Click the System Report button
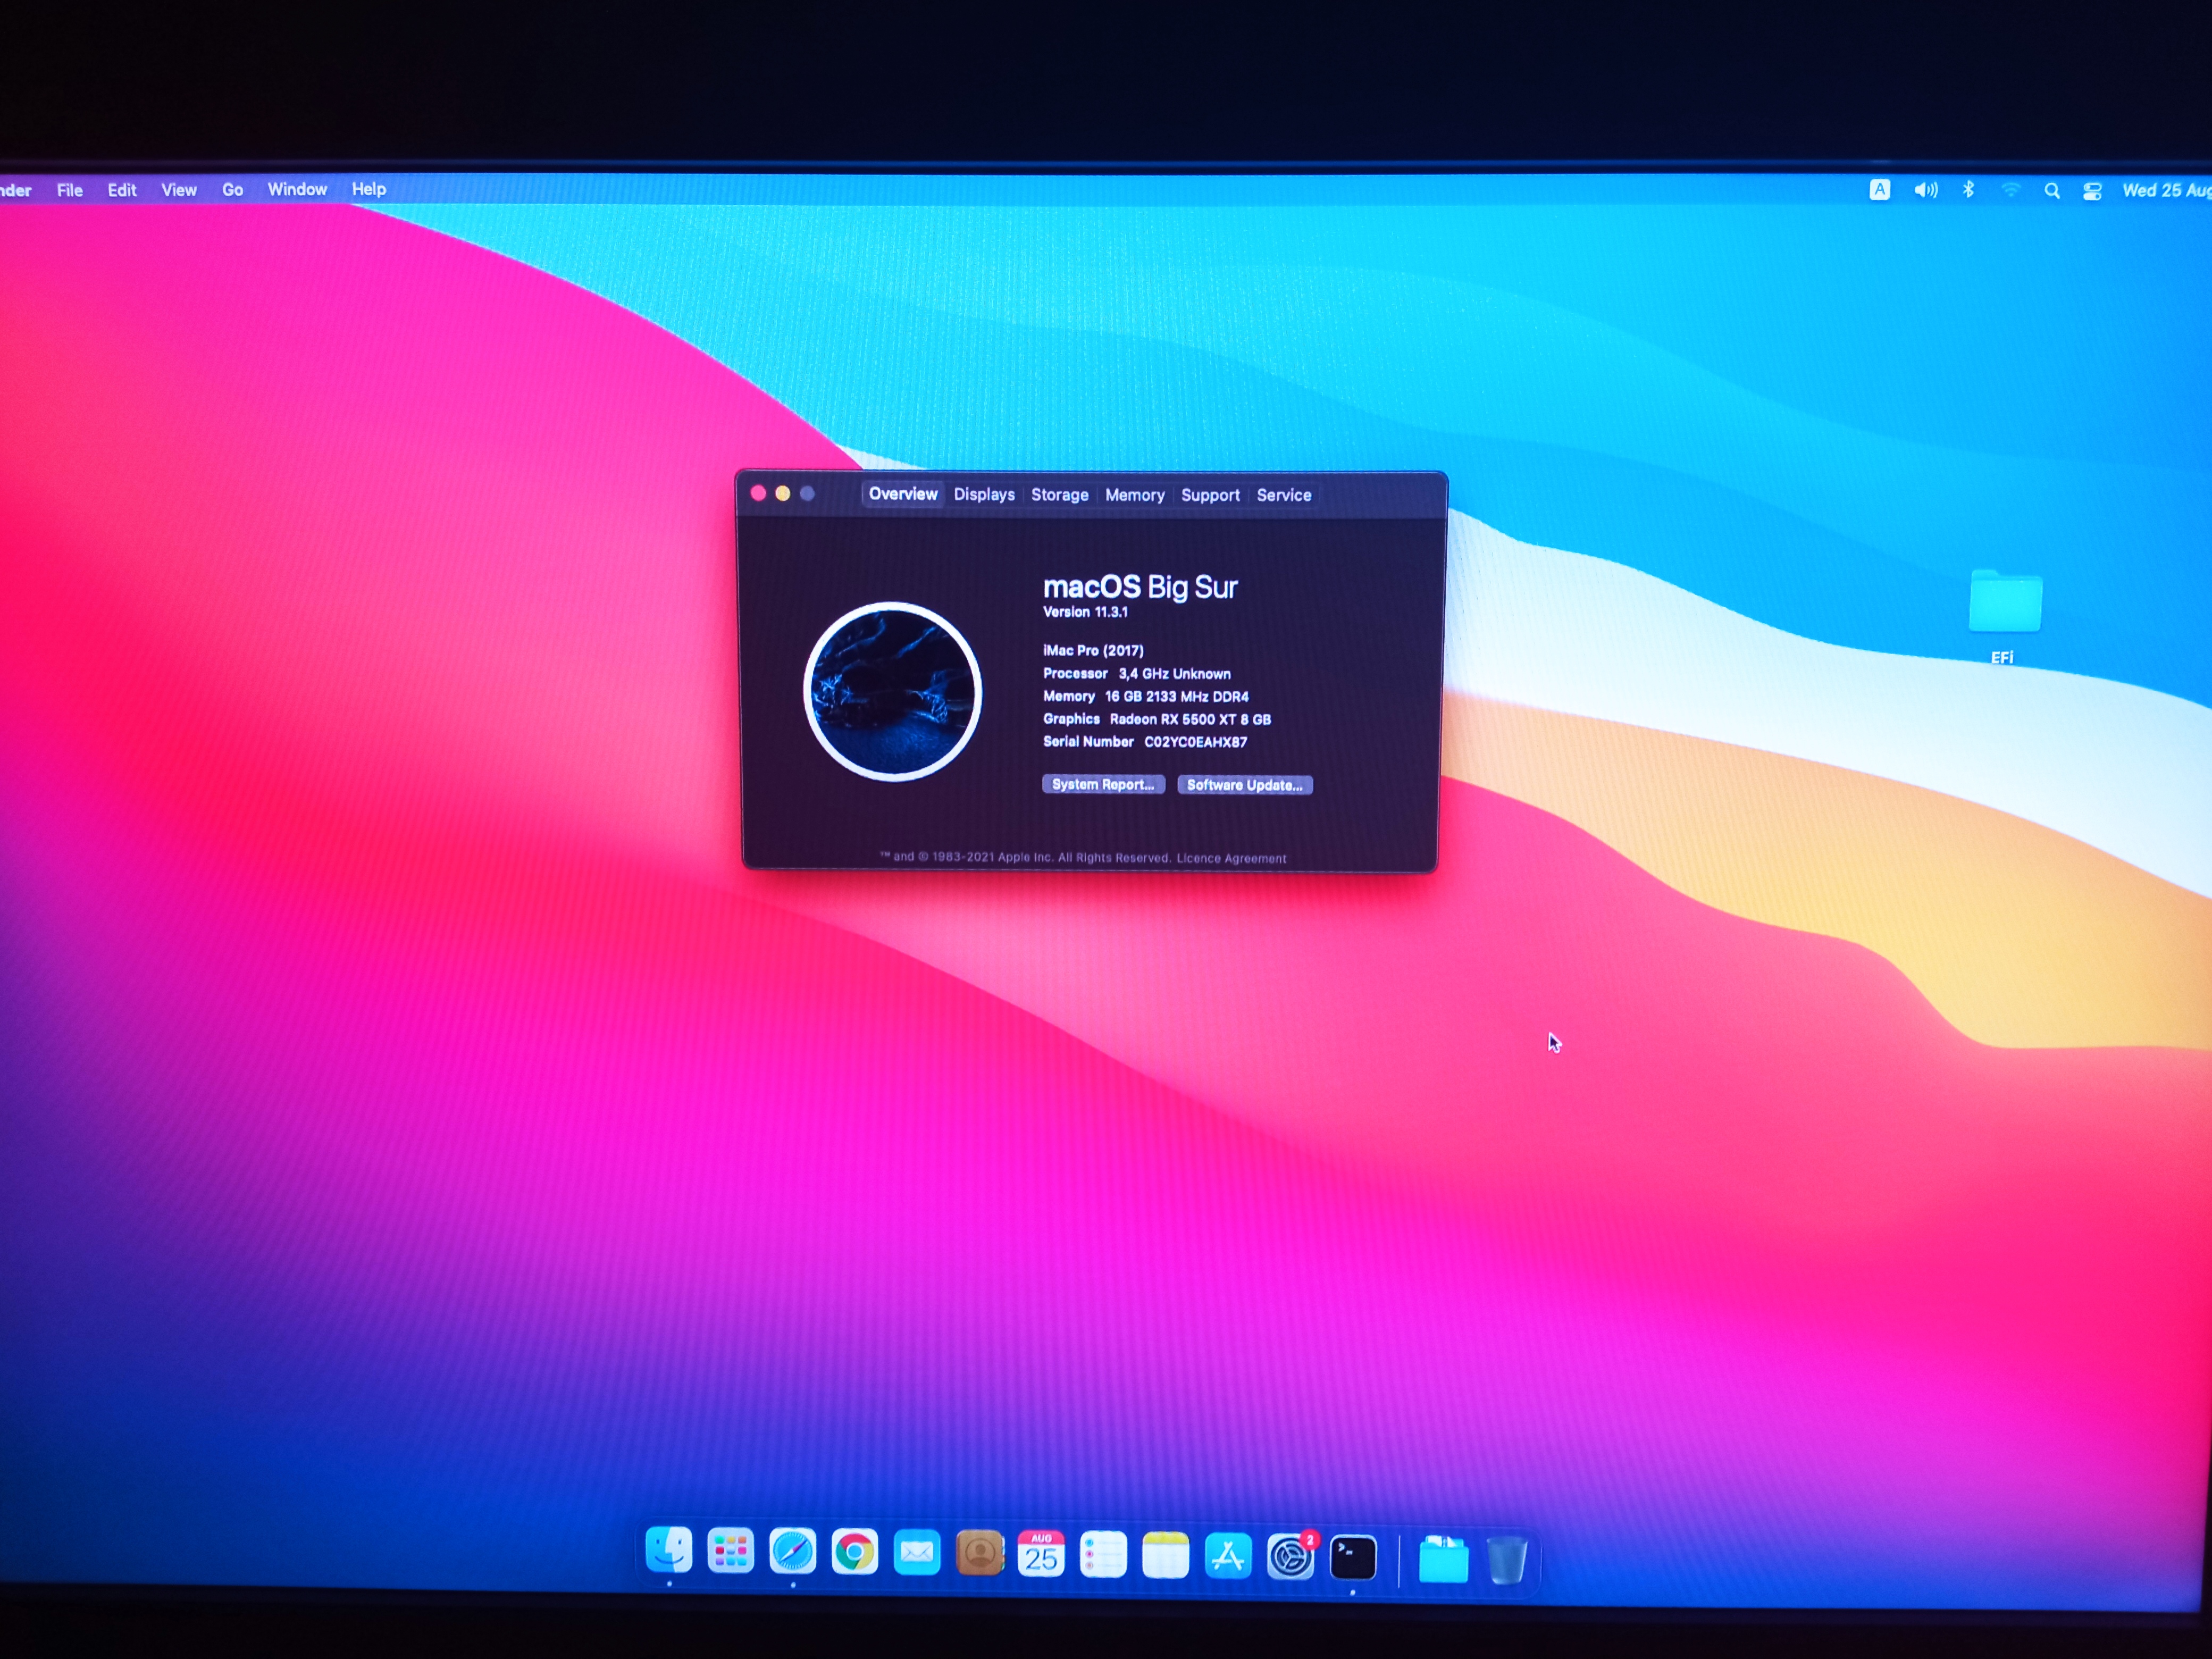2212x1659 pixels. [x=1103, y=785]
